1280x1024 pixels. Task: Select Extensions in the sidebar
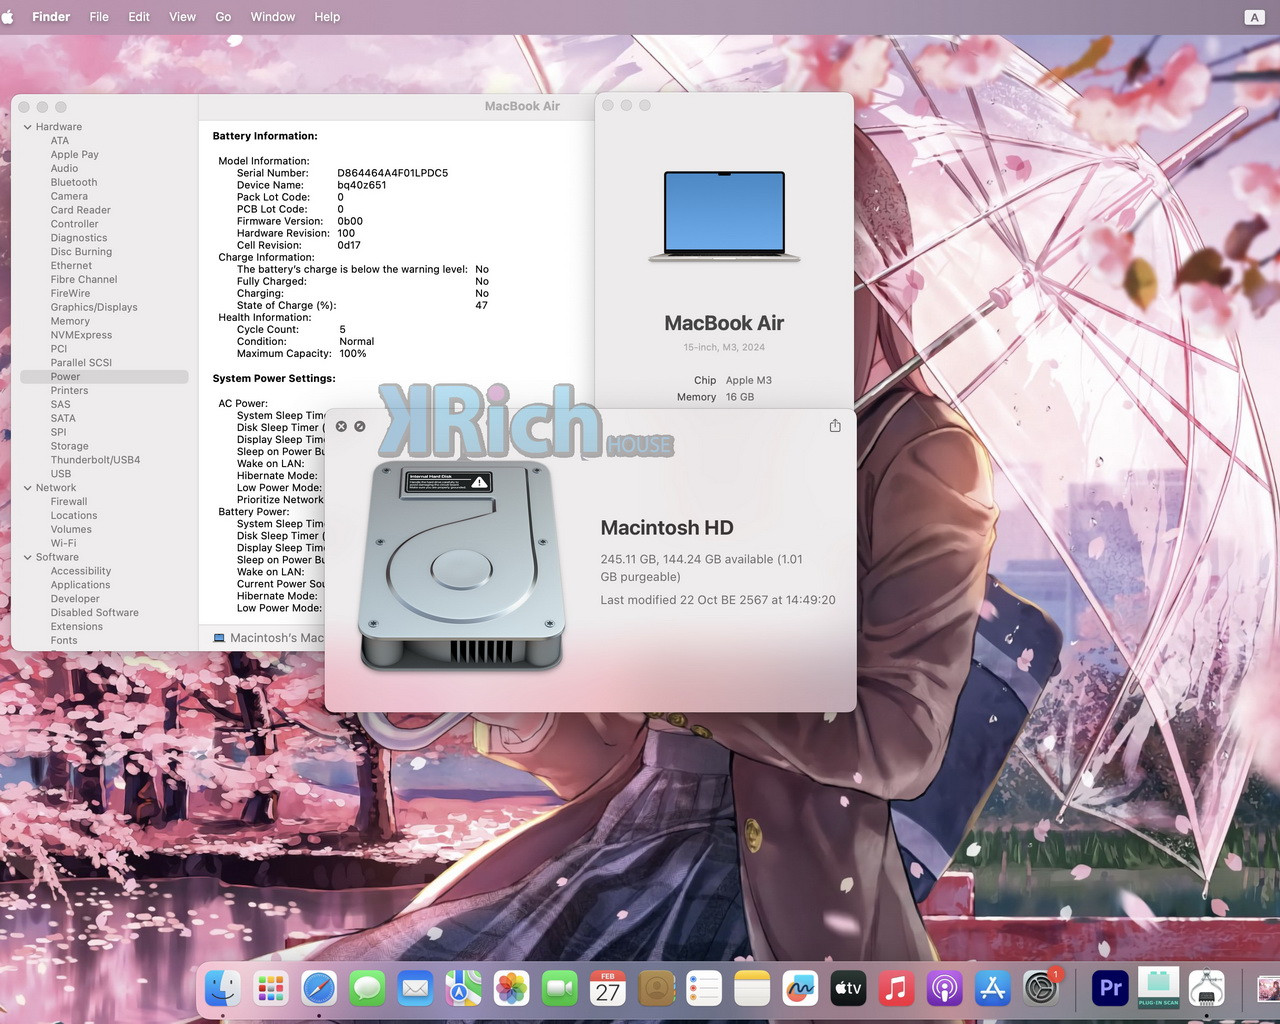pos(77,627)
